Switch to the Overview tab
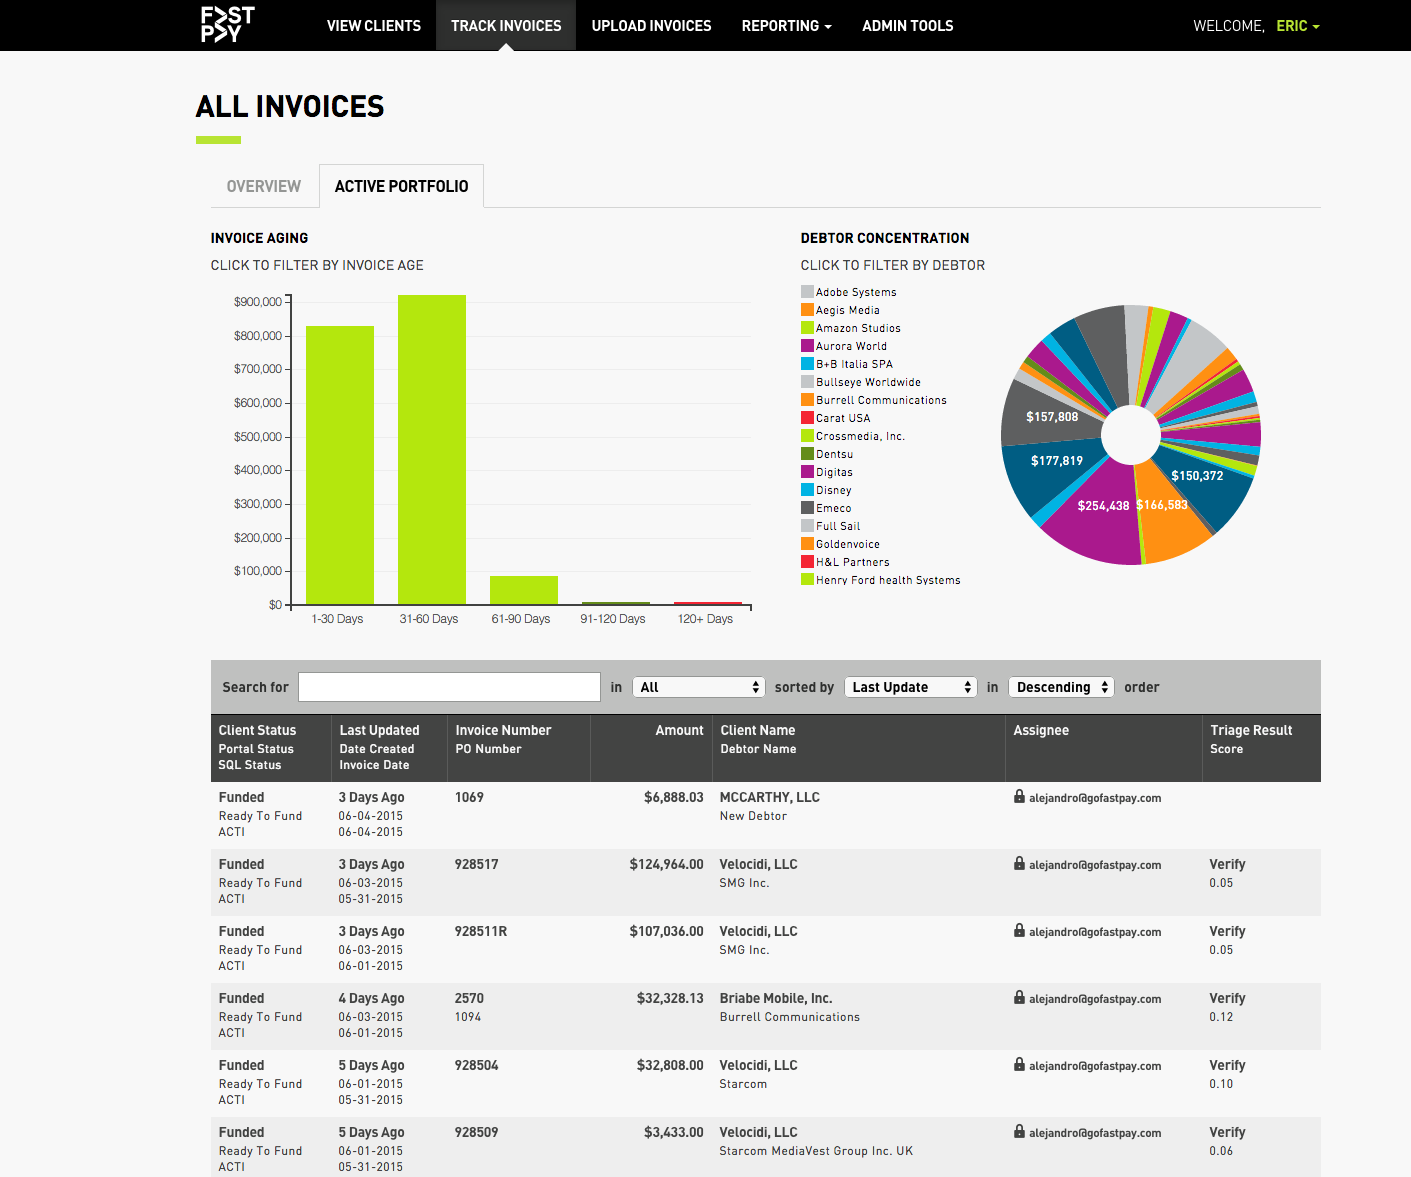Screen dimensions: 1411x1177 point(264,187)
